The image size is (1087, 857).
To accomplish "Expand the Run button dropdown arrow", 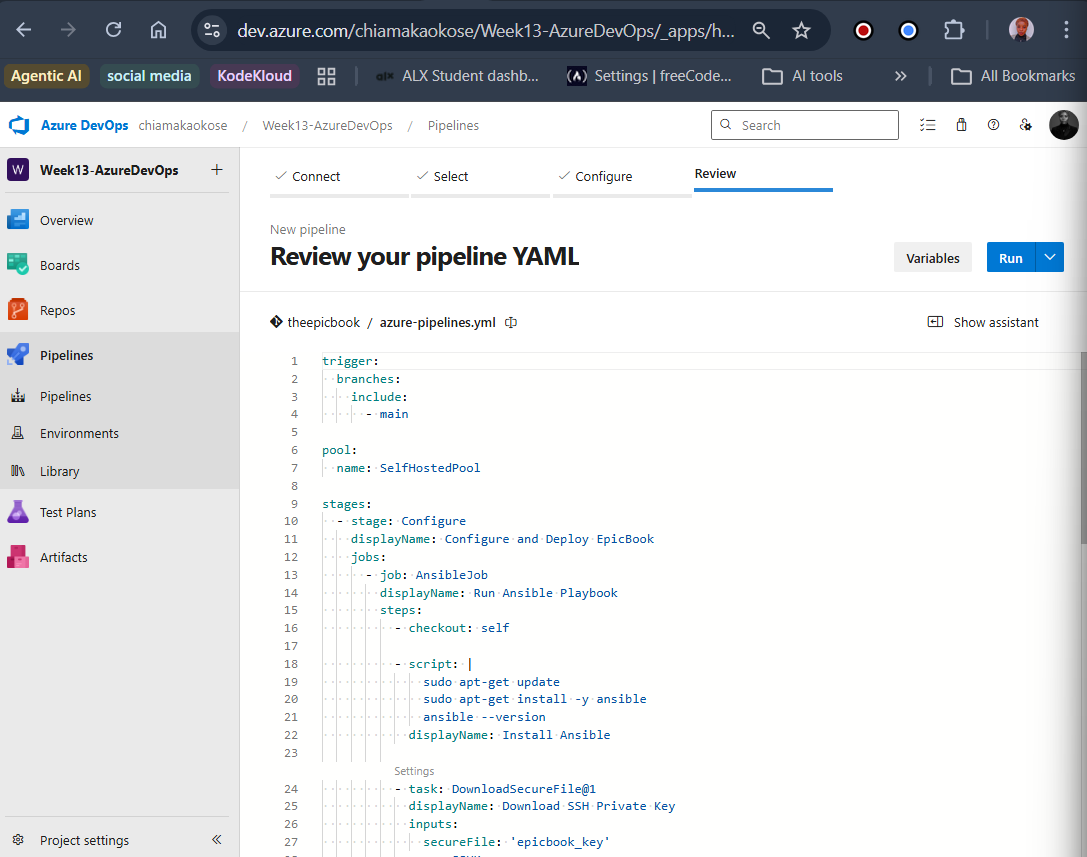I will pyautogui.click(x=1050, y=257).
